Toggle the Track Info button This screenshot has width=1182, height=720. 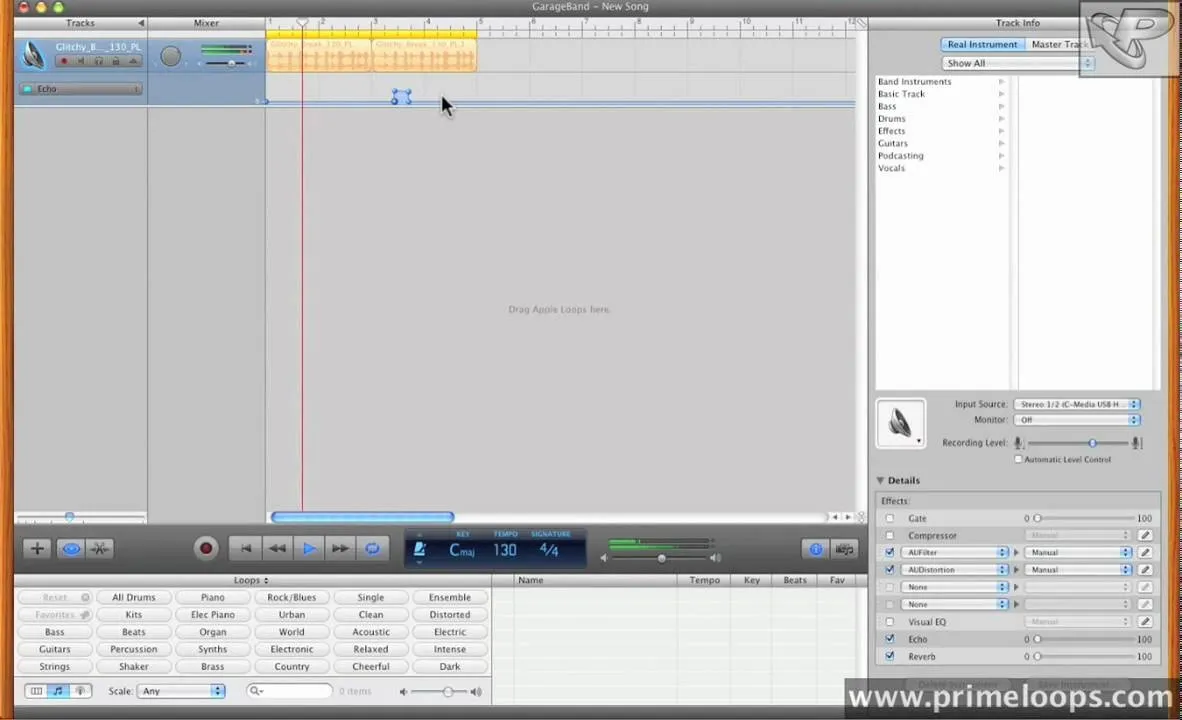coord(816,549)
